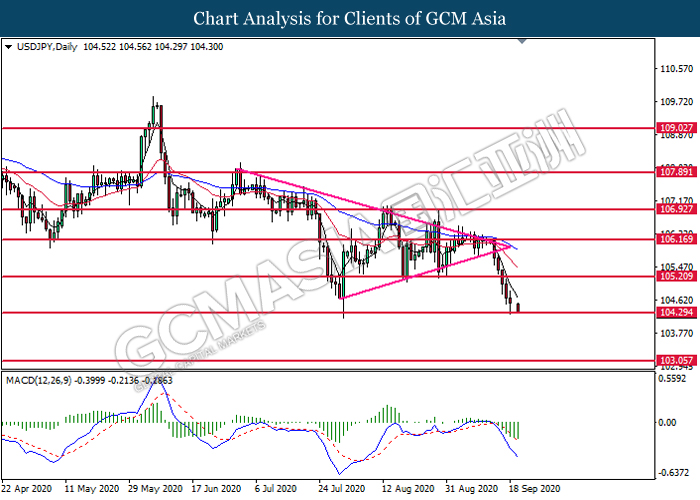Click the 31 Aug 2020 date label
The height and width of the screenshot is (500, 700).
click(x=472, y=489)
